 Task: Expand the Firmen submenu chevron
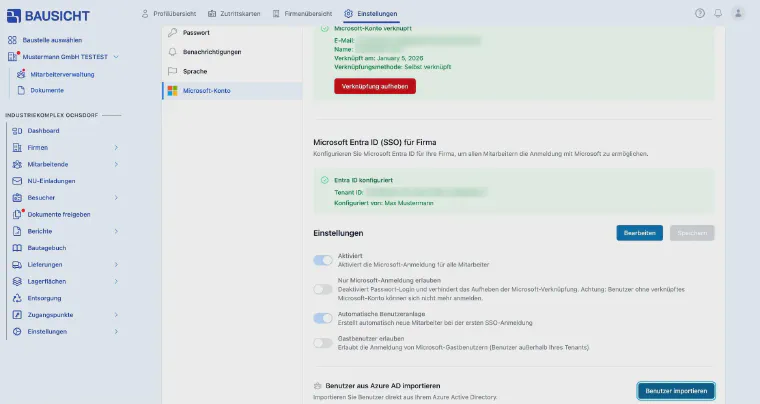pyautogui.click(x=116, y=147)
